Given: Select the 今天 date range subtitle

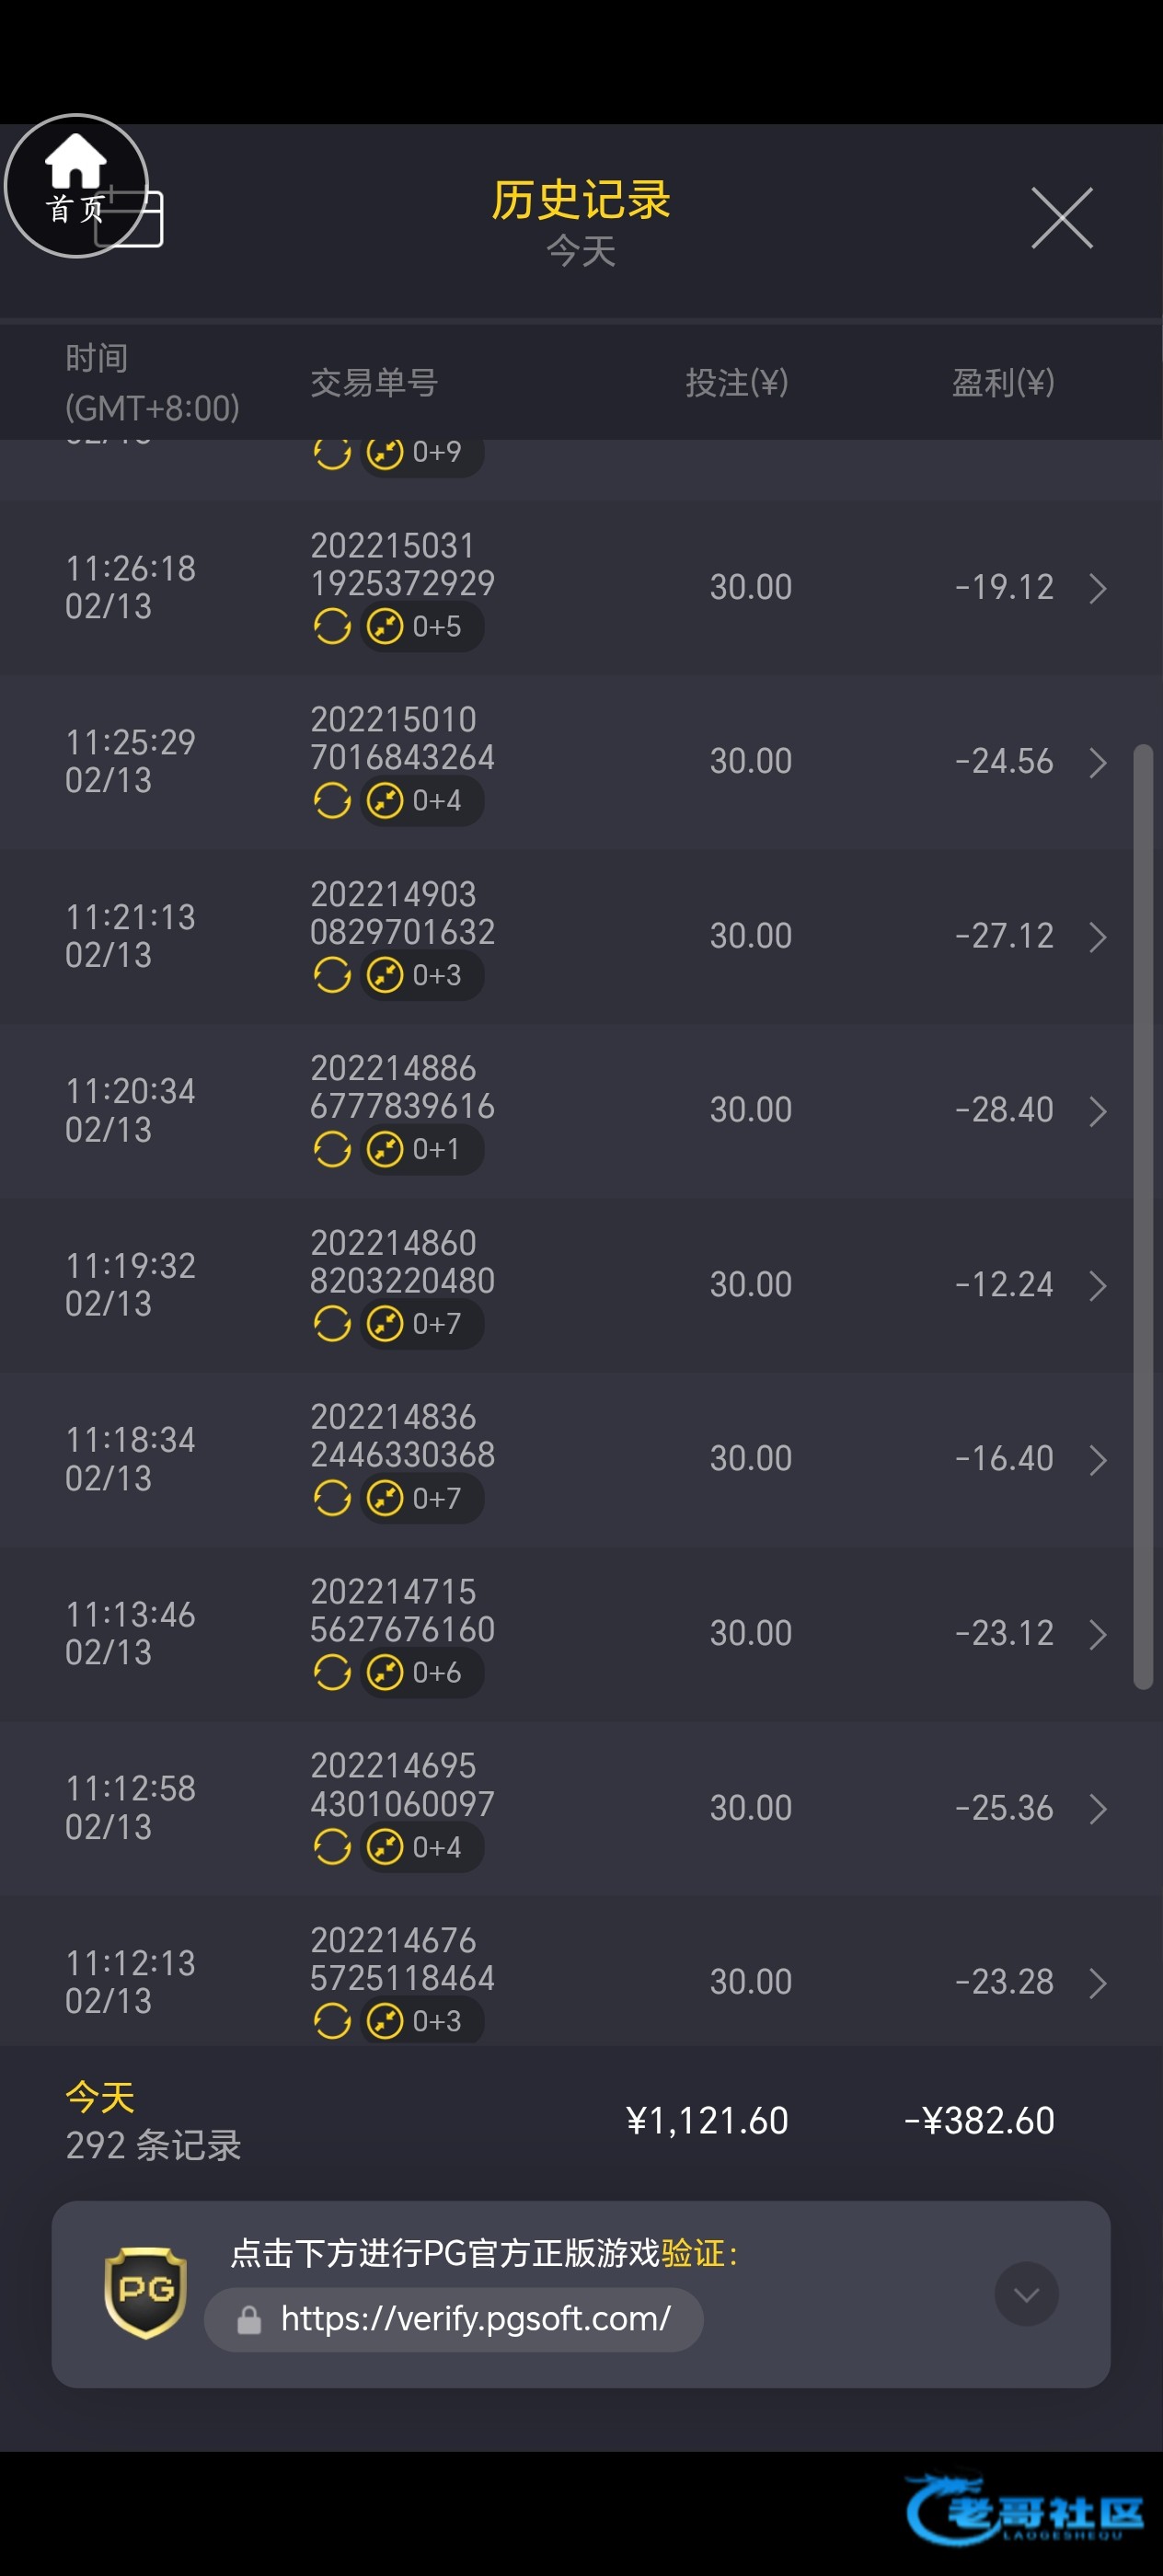Looking at the screenshot, I should pyautogui.click(x=581, y=251).
